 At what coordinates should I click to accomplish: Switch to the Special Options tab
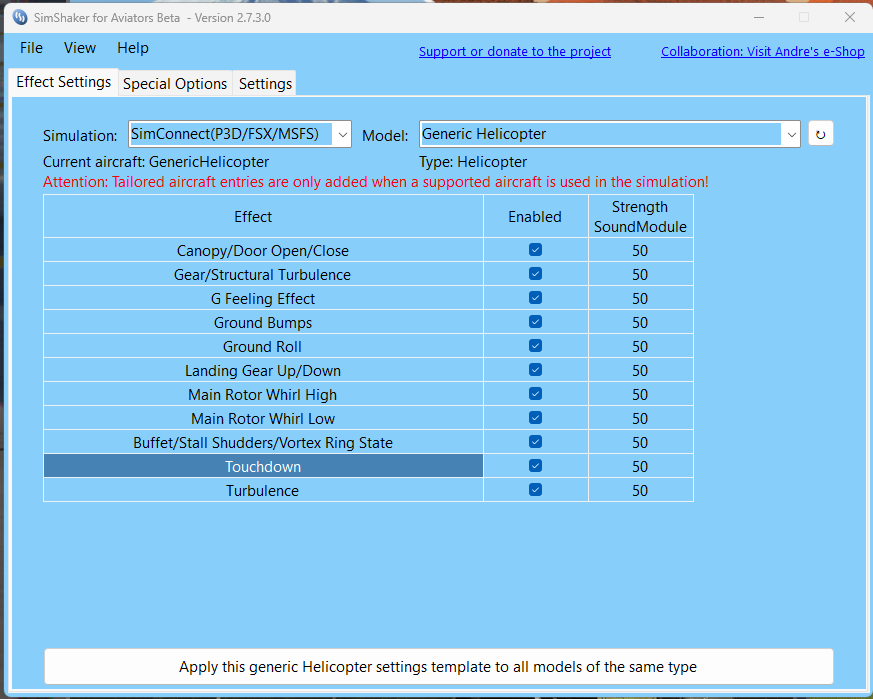click(175, 84)
